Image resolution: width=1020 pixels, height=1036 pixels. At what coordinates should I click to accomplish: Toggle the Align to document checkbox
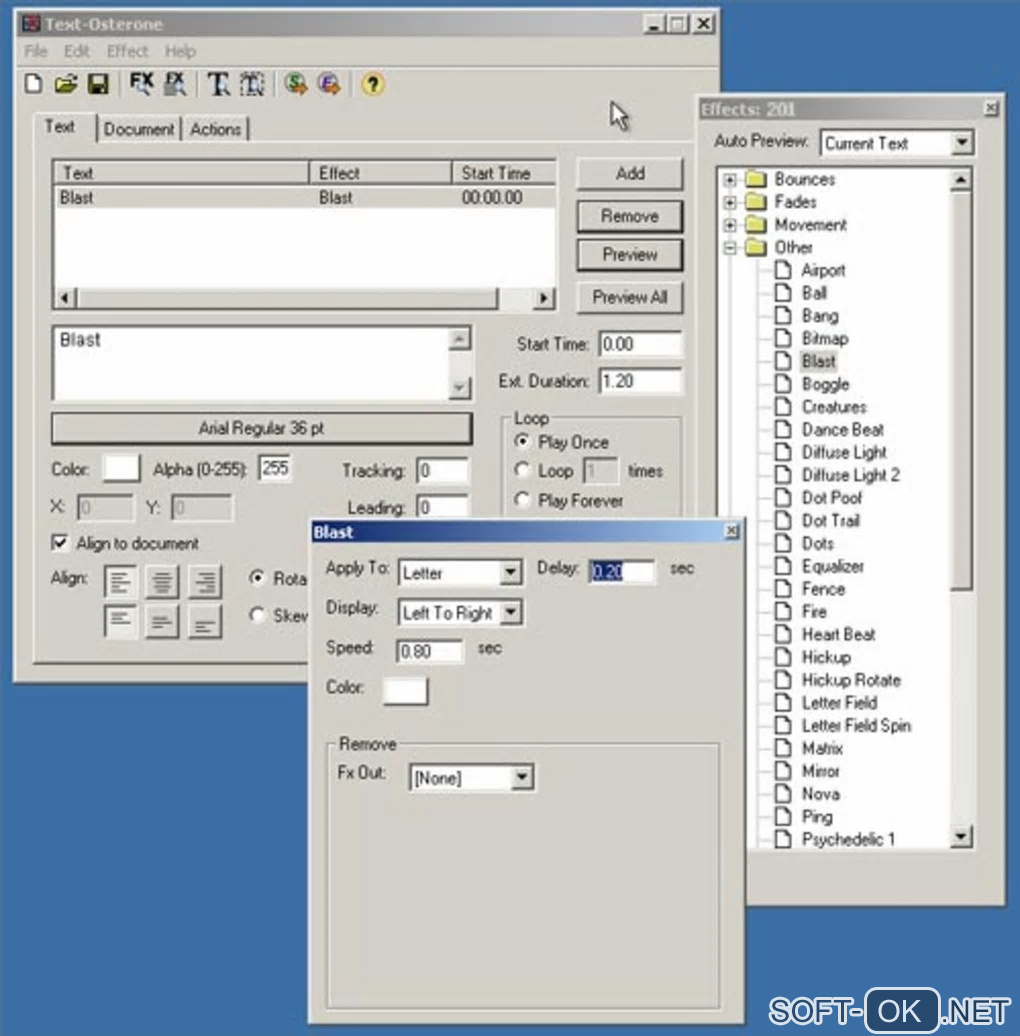point(59,542)
